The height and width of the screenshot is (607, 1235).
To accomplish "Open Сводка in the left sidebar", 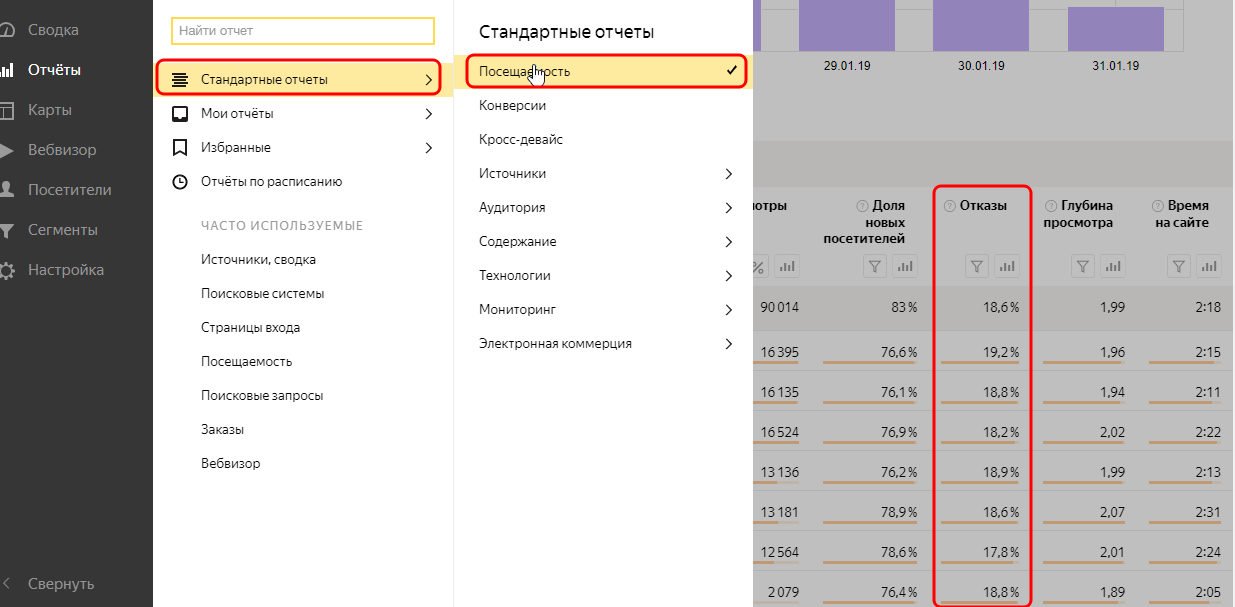I will [x=53, y=30].
